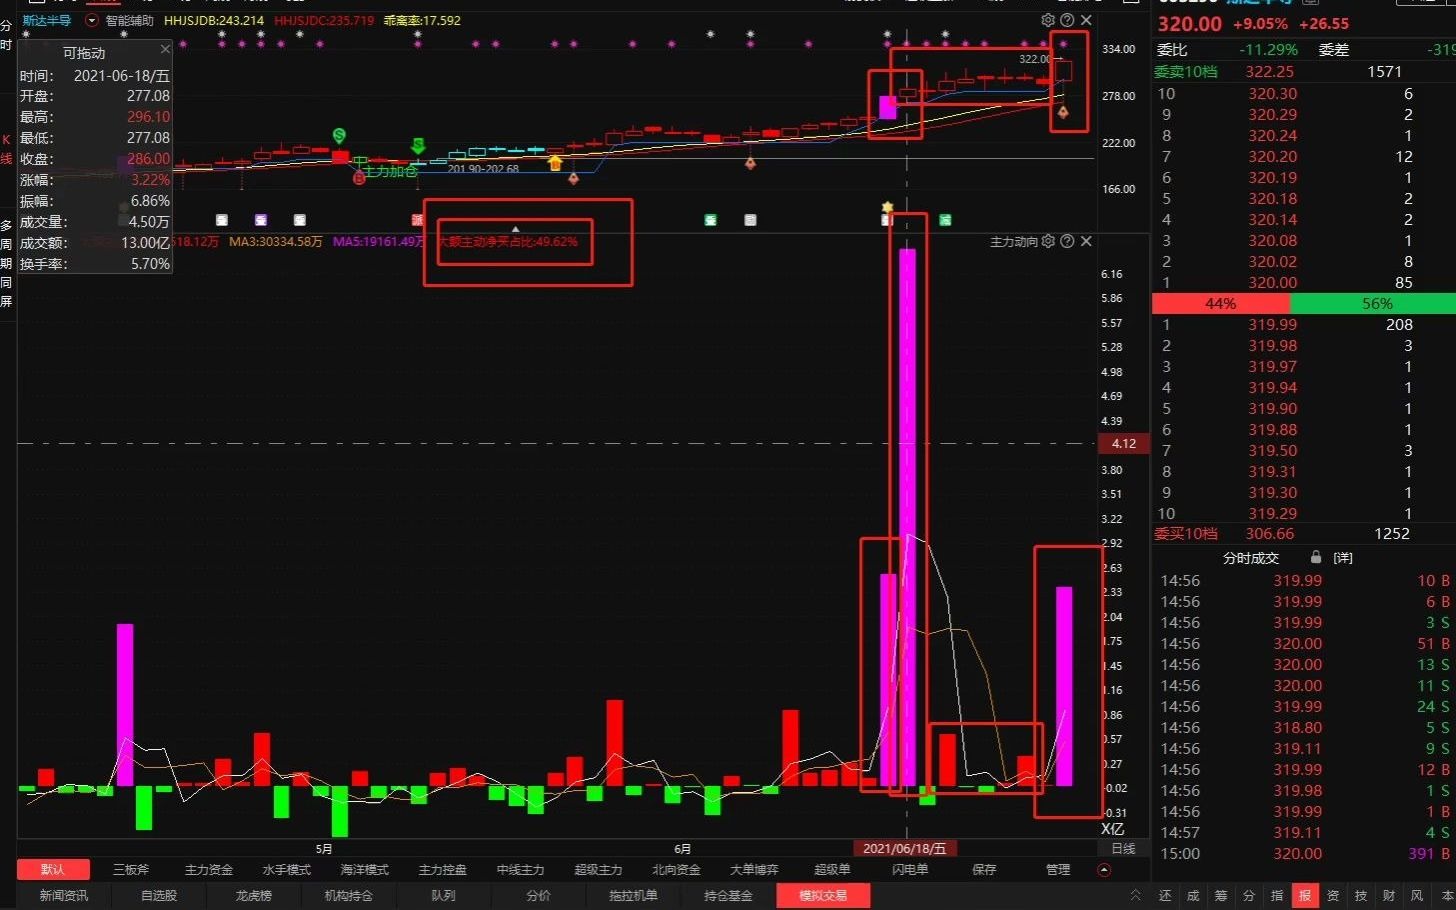The height and width of the screenshot is (910, 1456).
Task: Click the 2021/06/18/五 date marker on axis
Action: tap(904, 848)
